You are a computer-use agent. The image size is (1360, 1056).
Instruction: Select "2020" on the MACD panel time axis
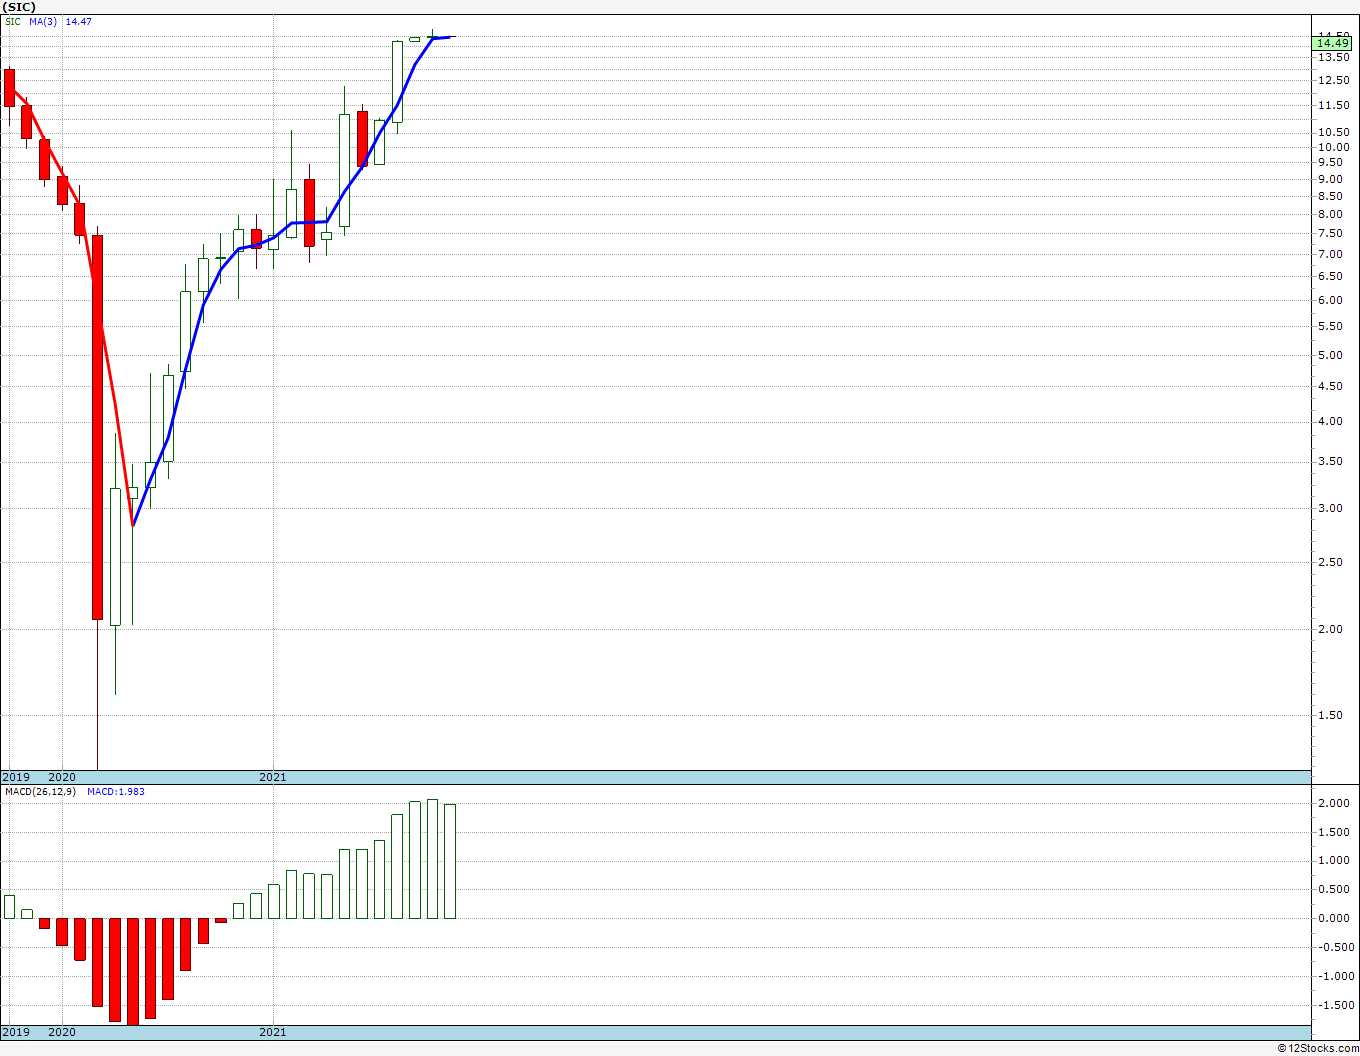(x=62, y=1032)
